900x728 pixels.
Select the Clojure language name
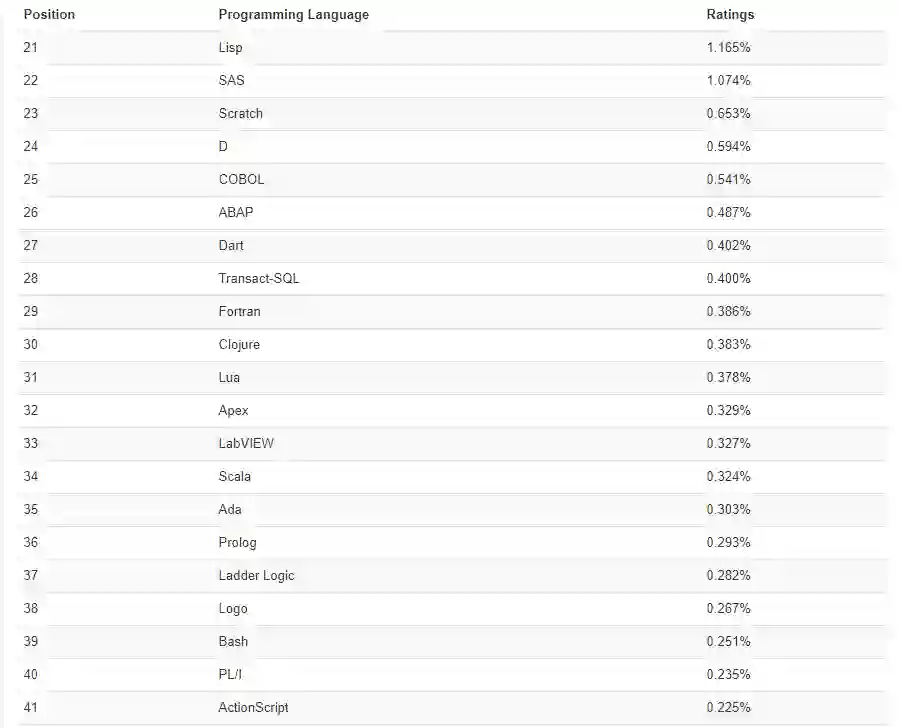239,344
